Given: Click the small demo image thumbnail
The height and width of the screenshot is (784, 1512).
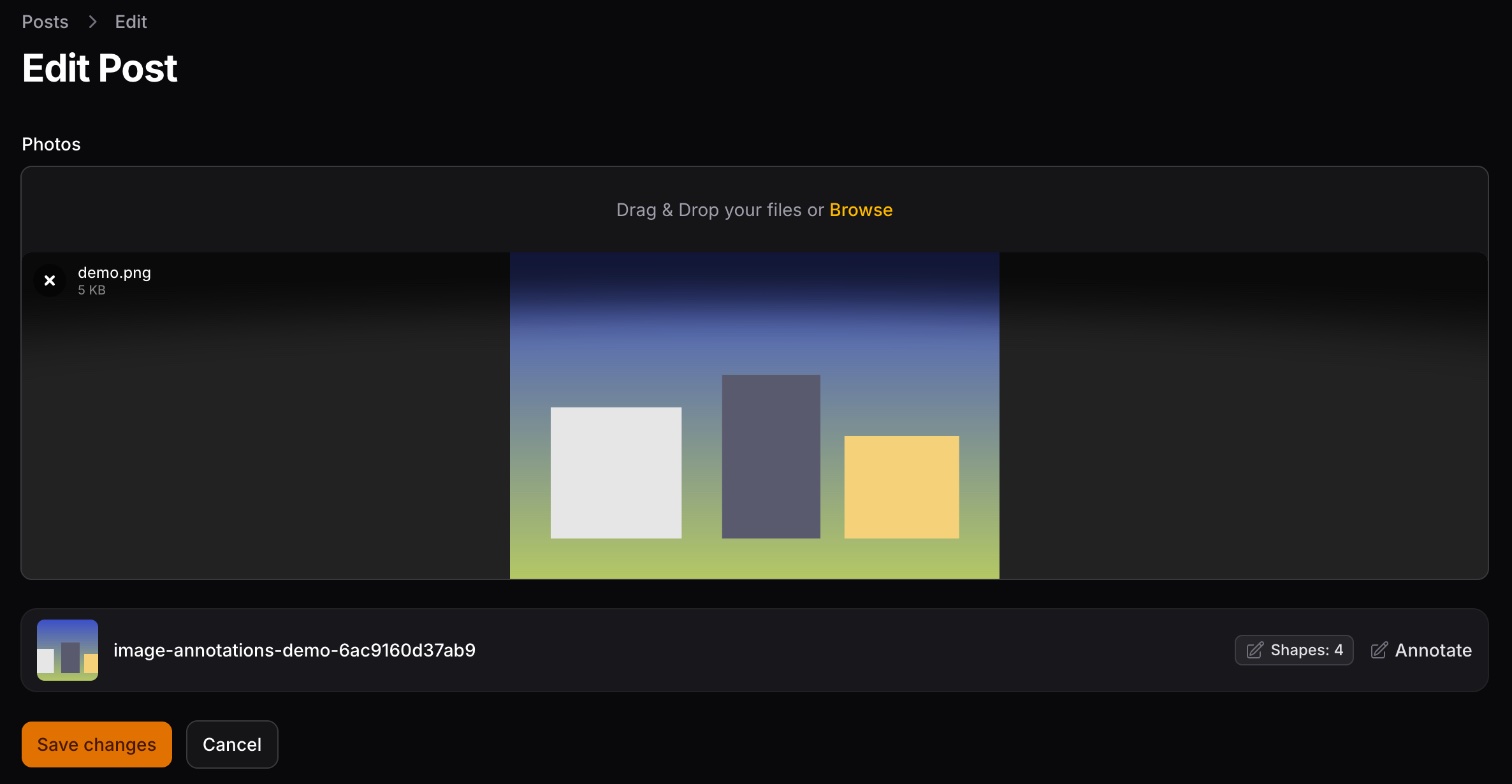Looking at the screenshot, I should (x=68, y=650).
